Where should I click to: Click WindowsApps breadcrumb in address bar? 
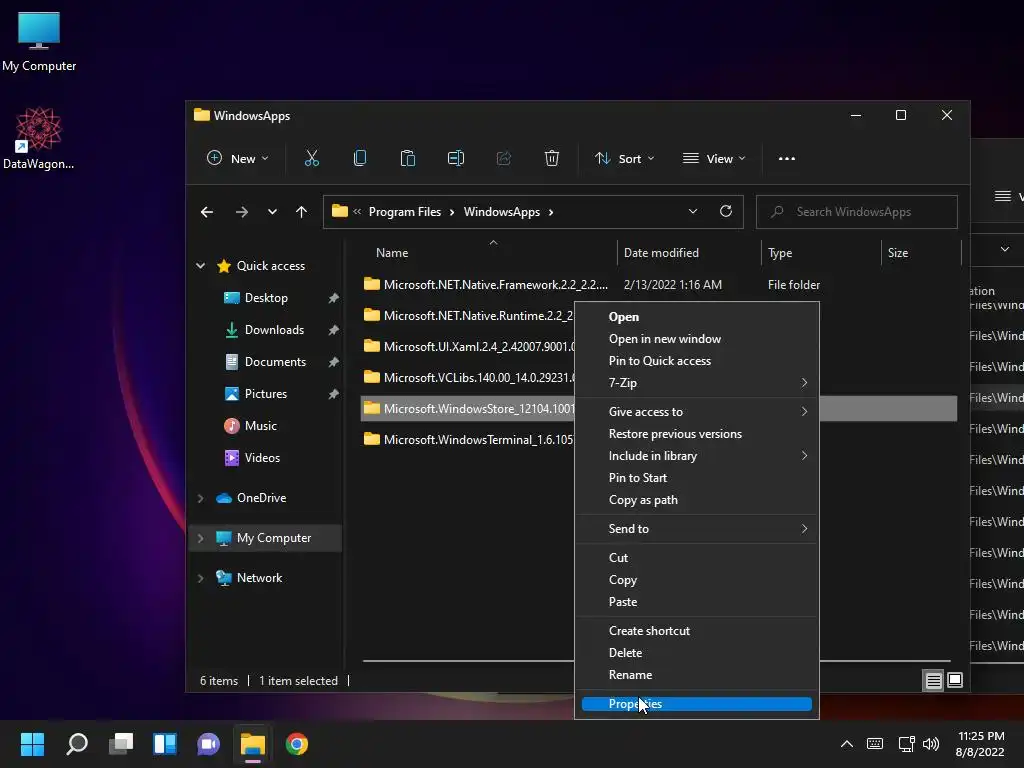click(502, 212)
